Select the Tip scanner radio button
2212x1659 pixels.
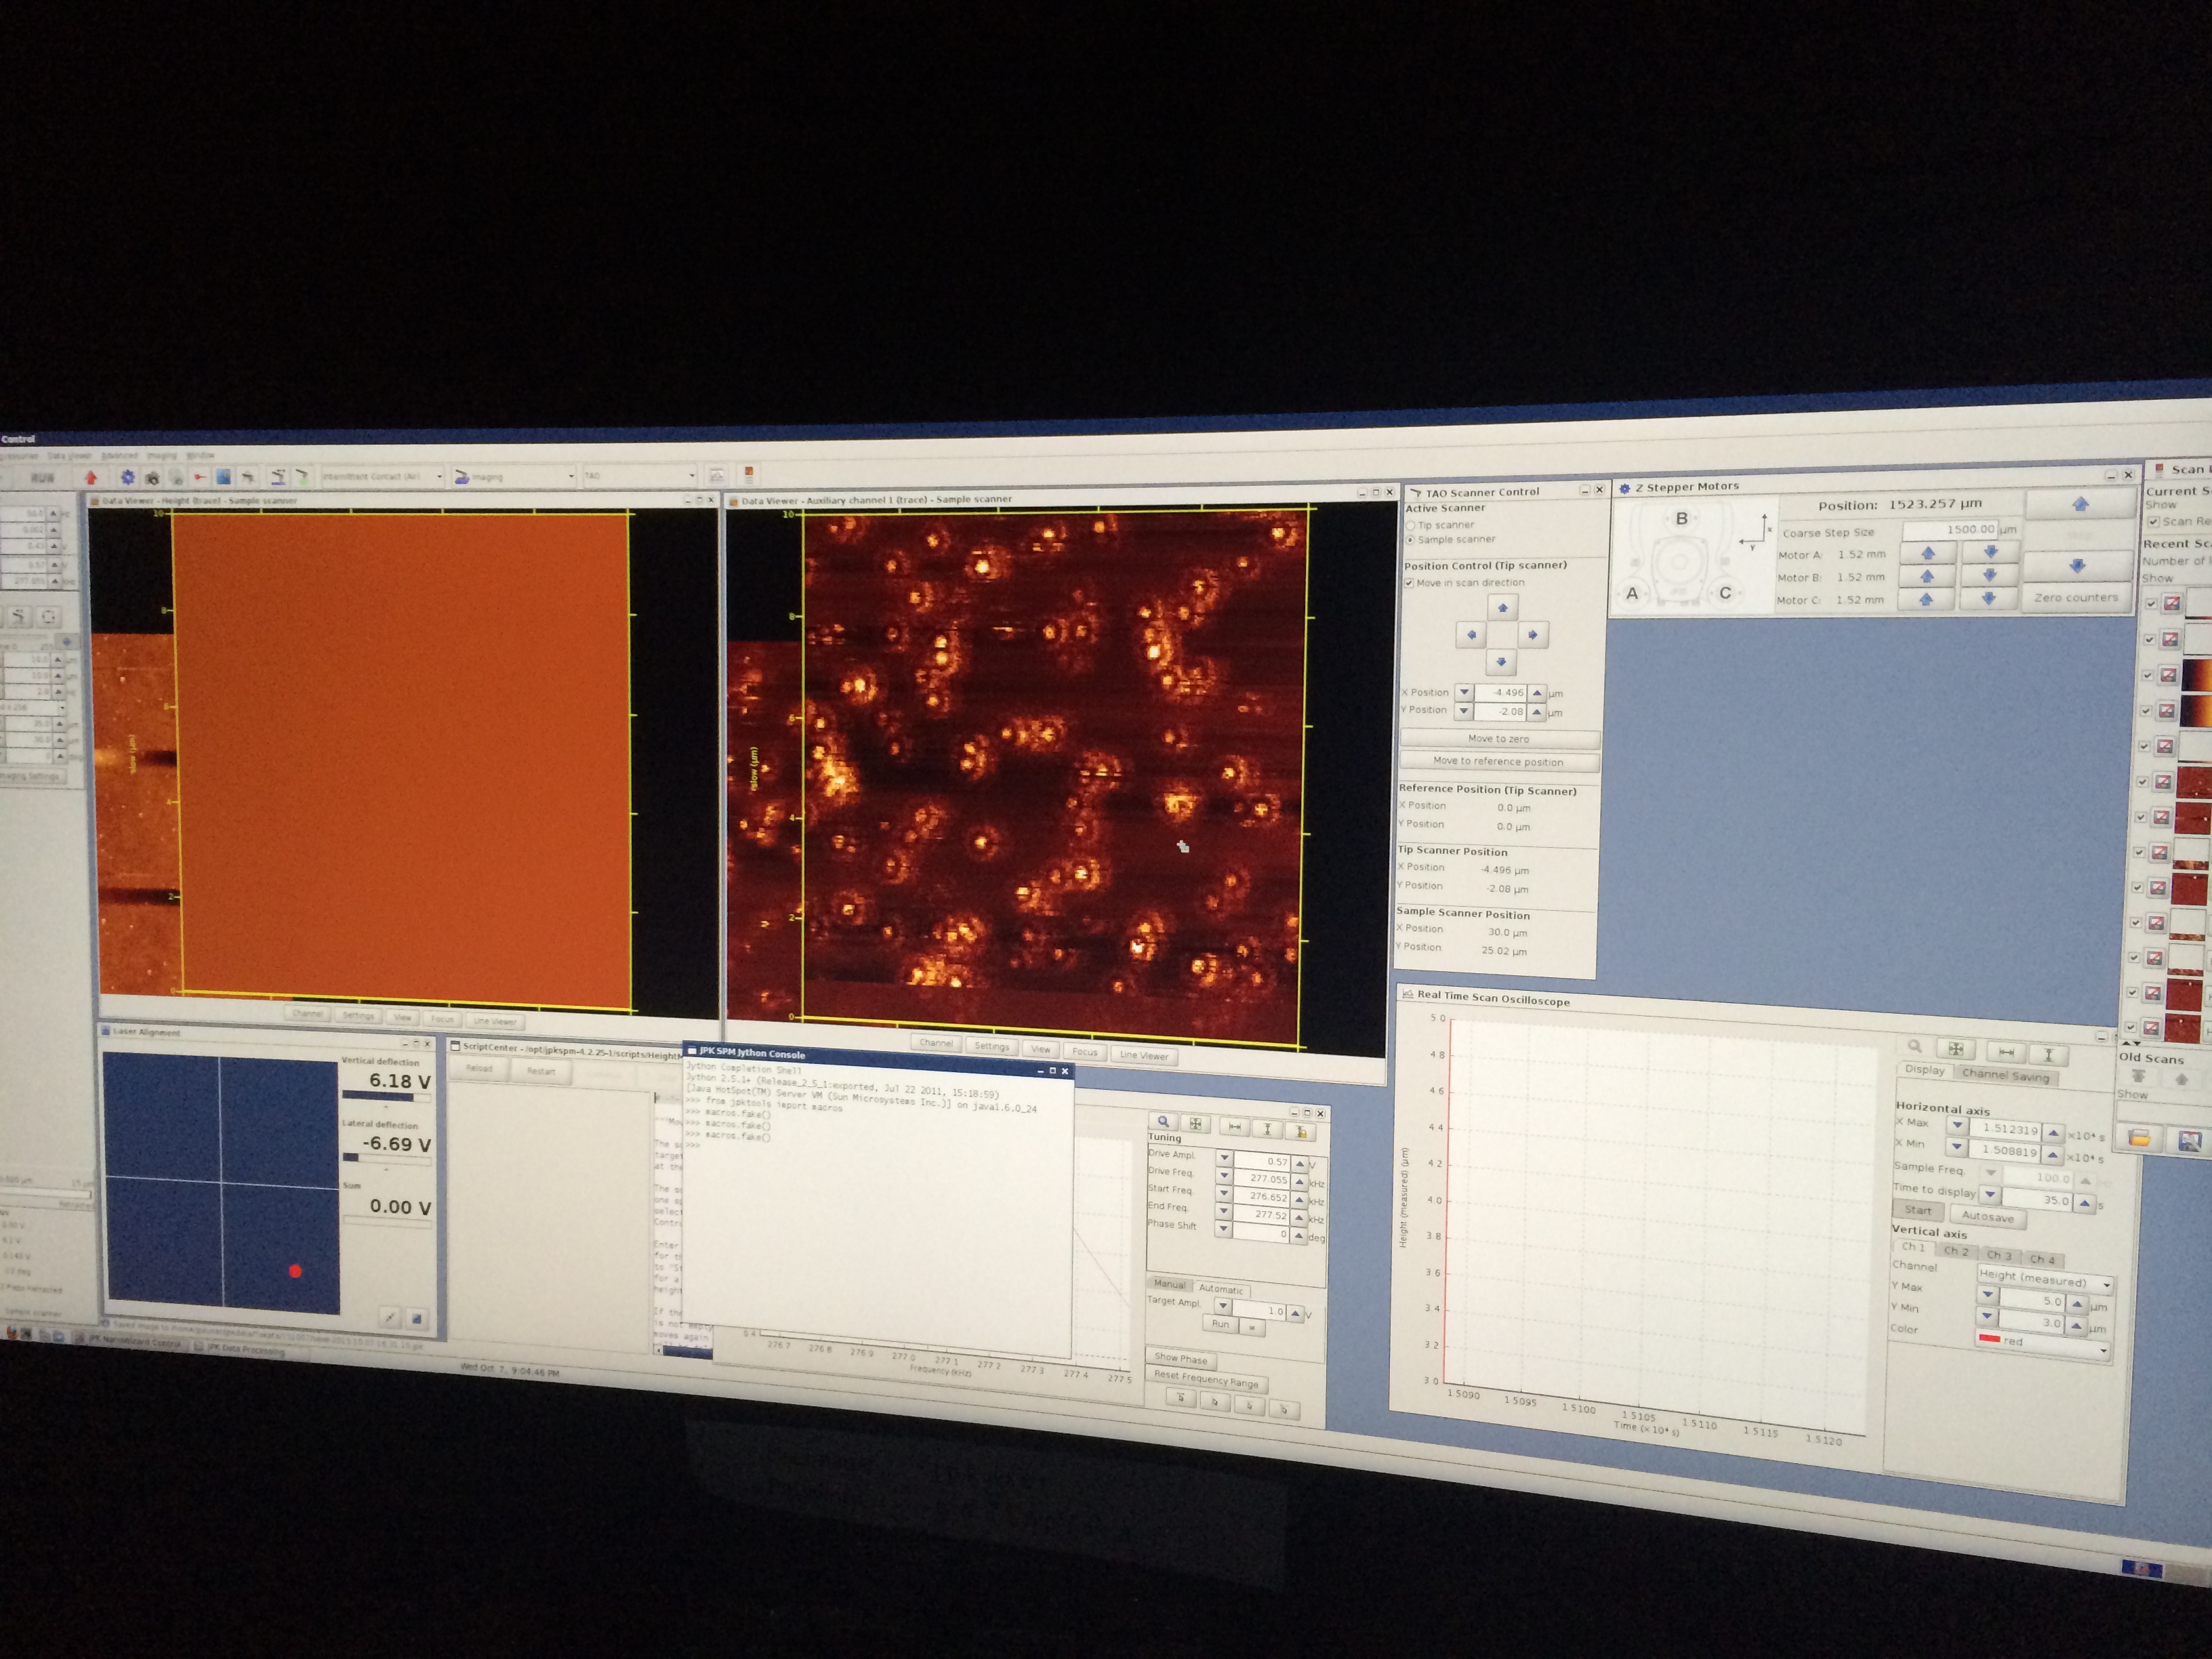[1411, 525]
